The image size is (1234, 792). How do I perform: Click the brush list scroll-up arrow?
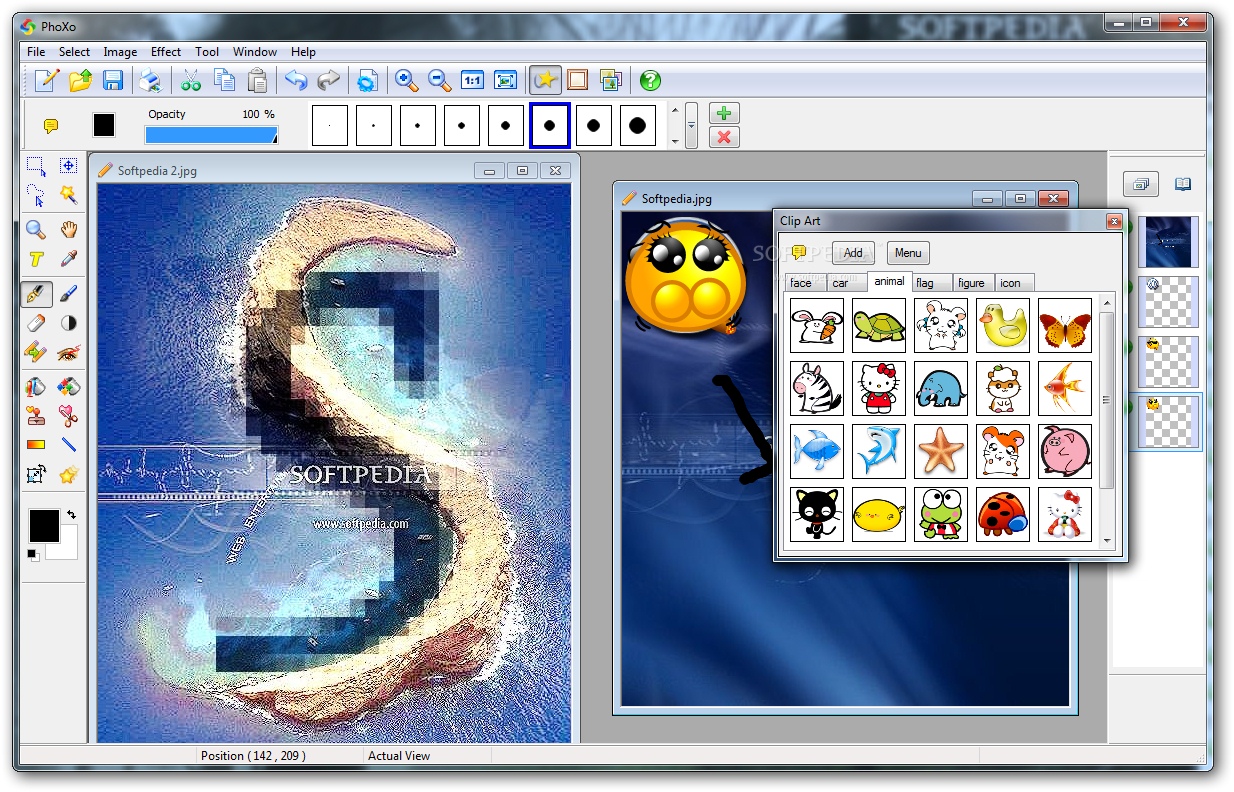tap(675, 111)
